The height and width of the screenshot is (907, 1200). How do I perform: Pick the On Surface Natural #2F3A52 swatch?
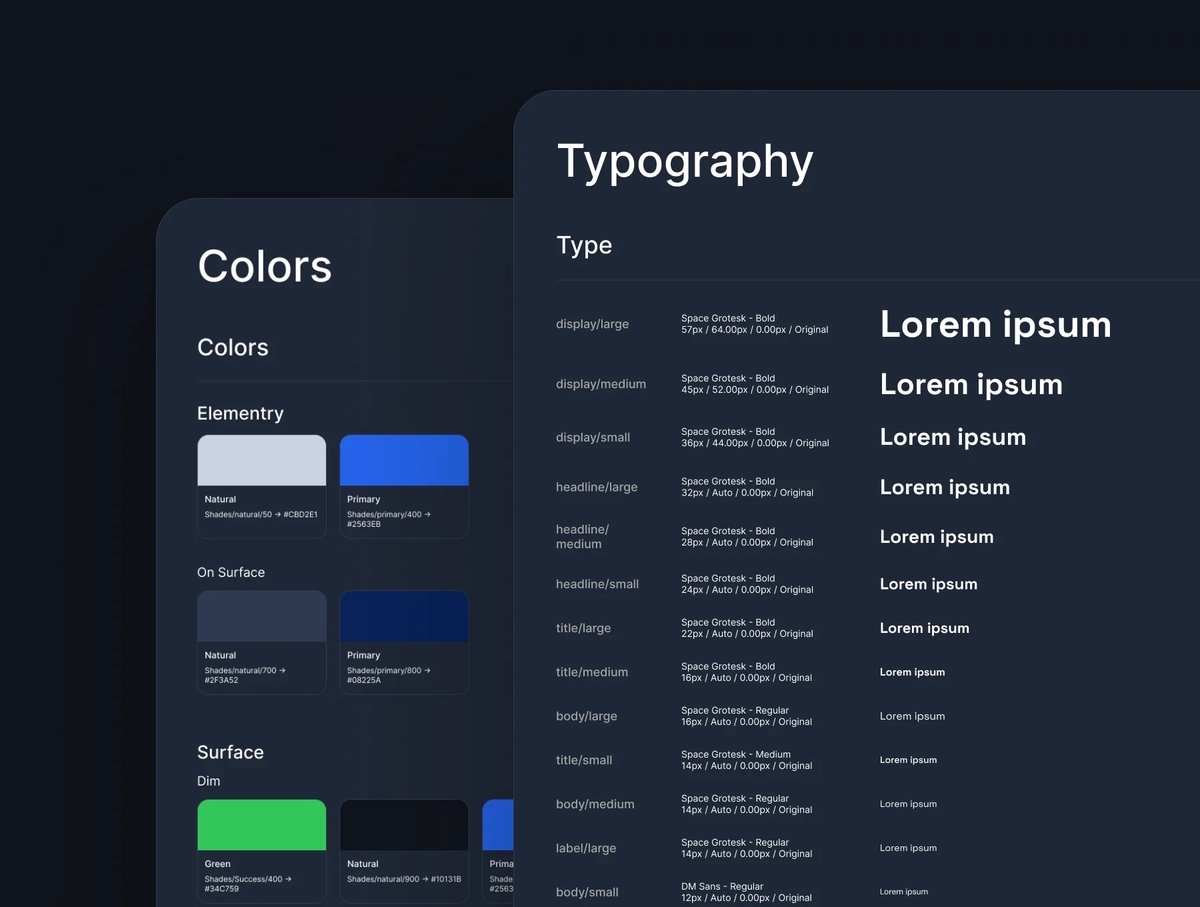pyautogui.click(x=261, y=616)
